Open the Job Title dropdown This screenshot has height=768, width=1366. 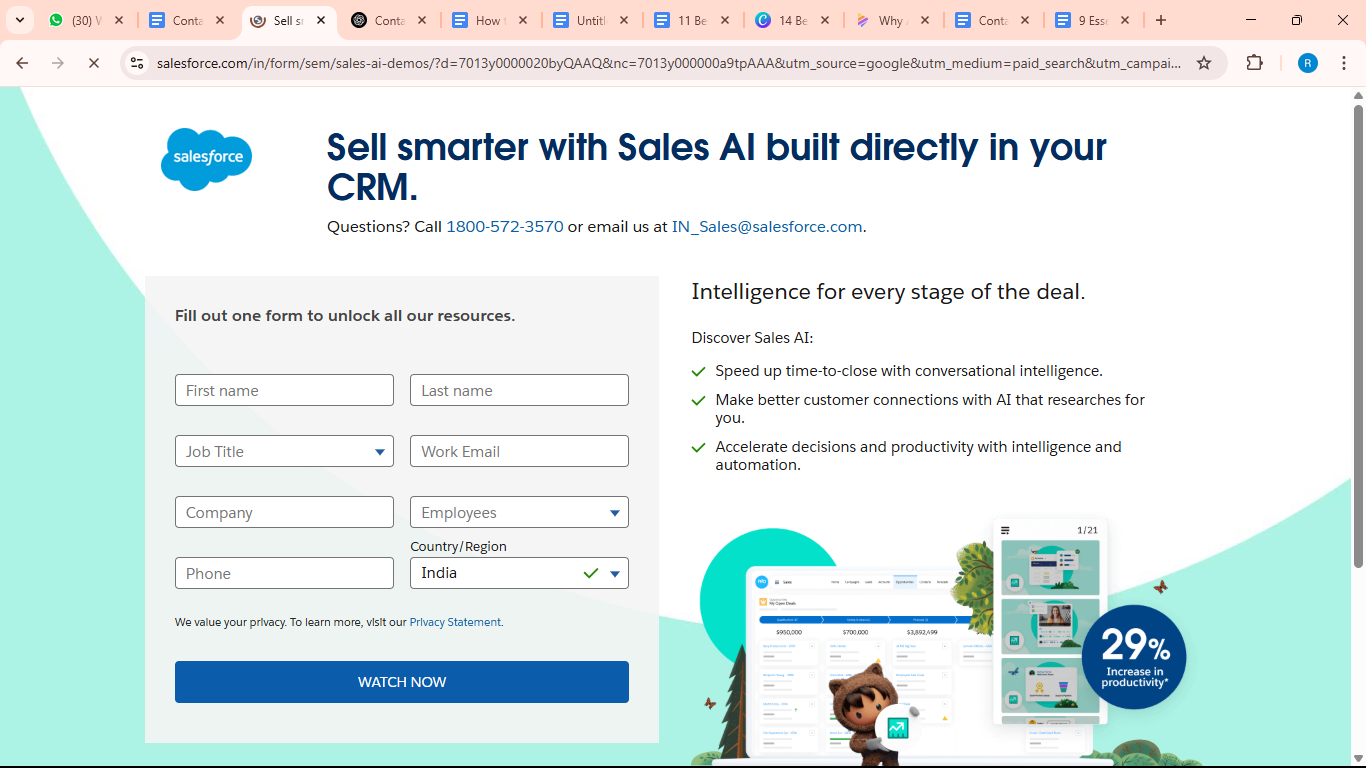284,451
